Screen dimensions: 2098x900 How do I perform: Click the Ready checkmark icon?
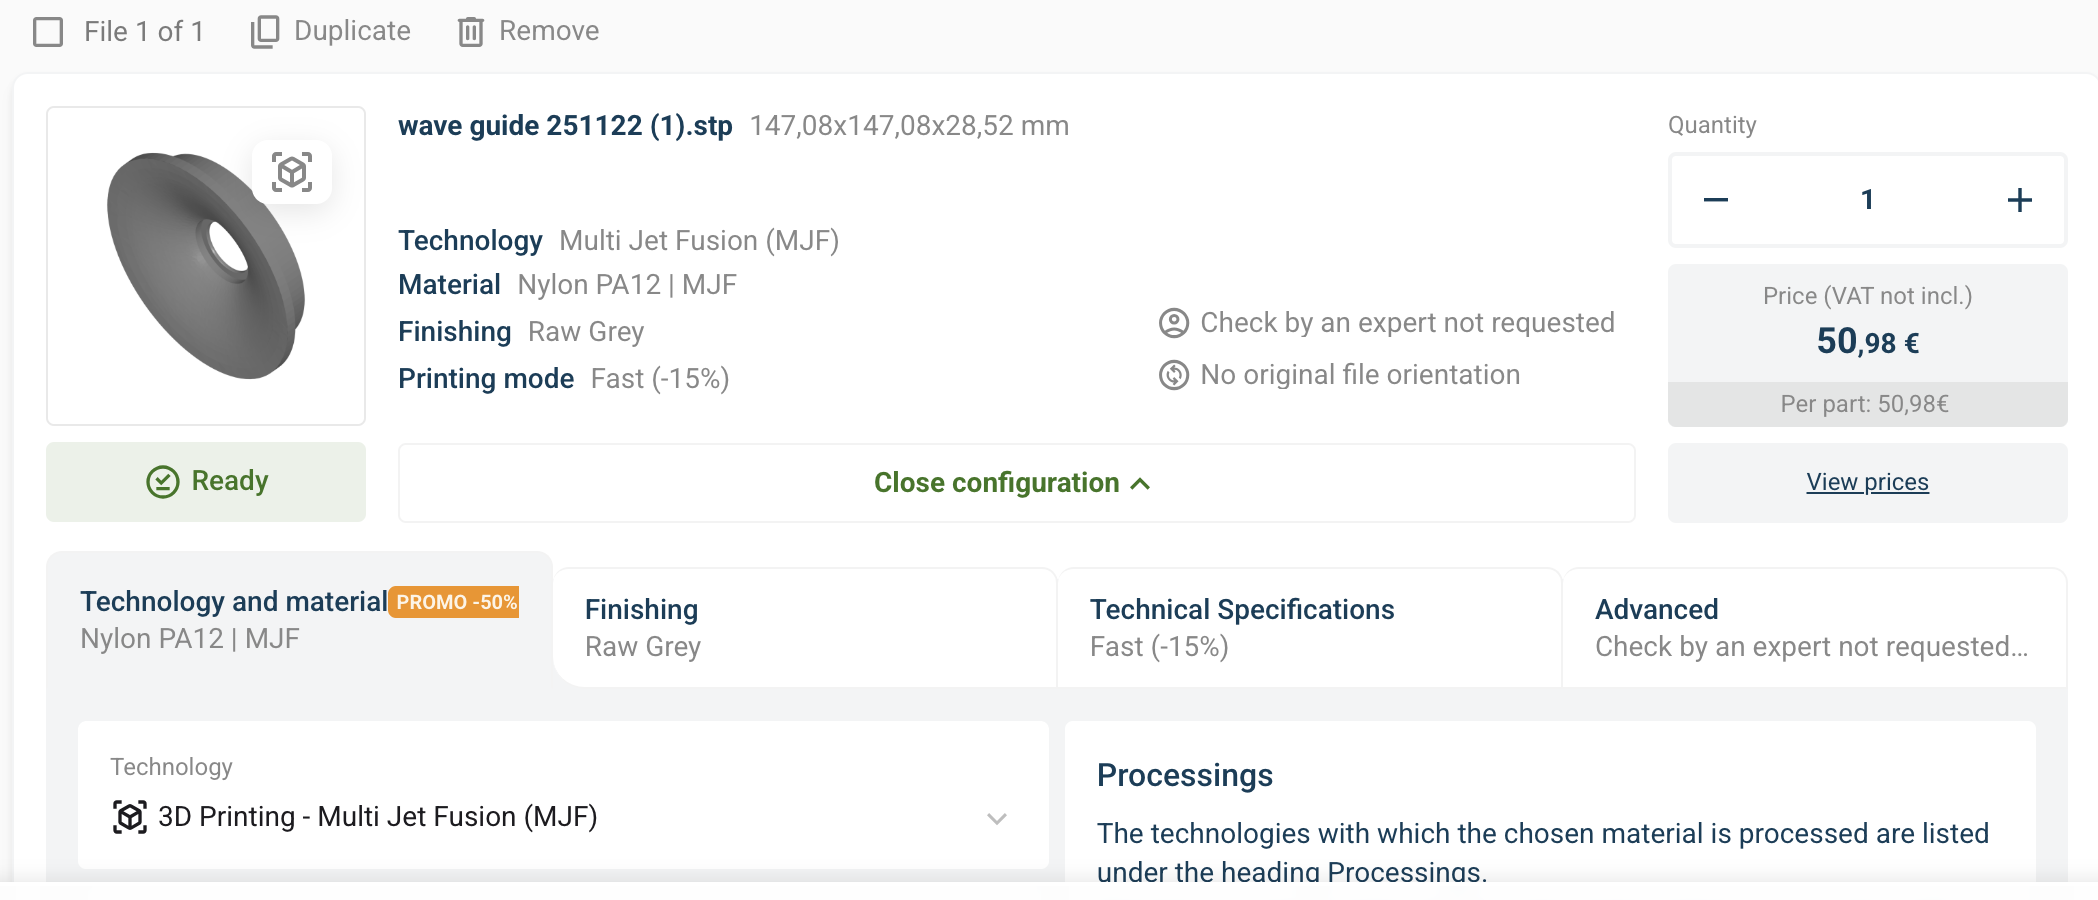[x=163, y=482]
